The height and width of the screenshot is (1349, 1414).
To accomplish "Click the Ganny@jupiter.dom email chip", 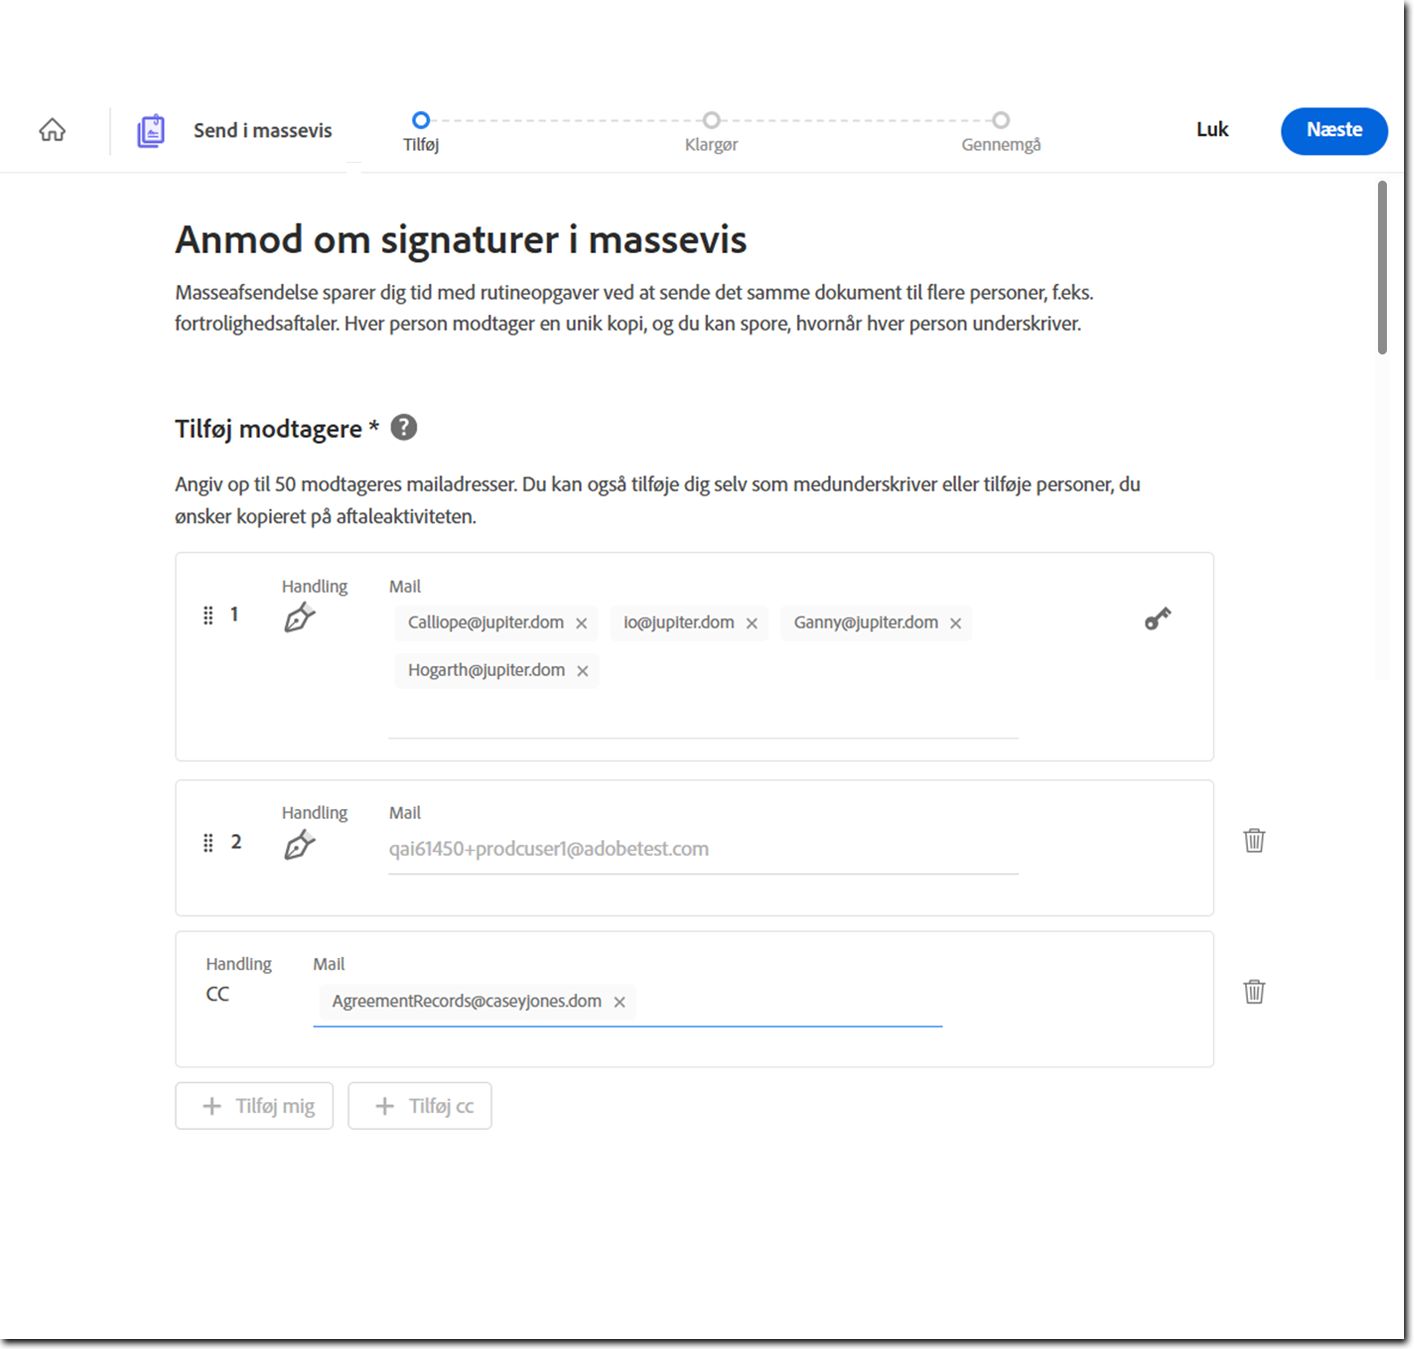I will [x=877, y=623].
